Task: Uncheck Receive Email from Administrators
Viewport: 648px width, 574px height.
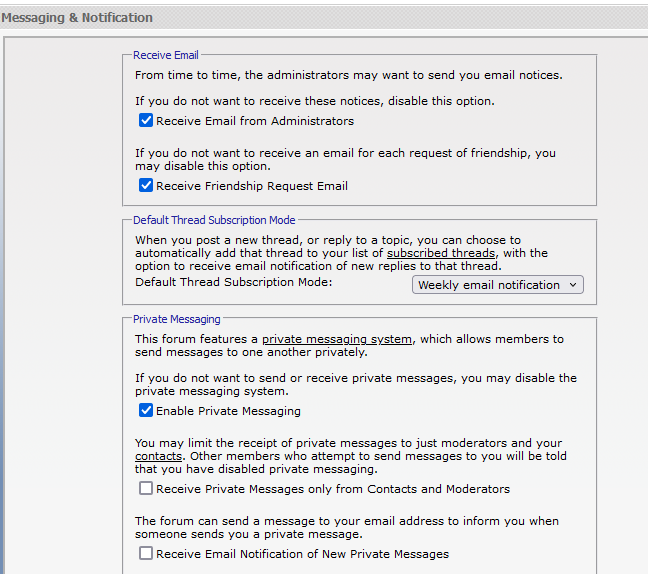Action: click(146, 121)
